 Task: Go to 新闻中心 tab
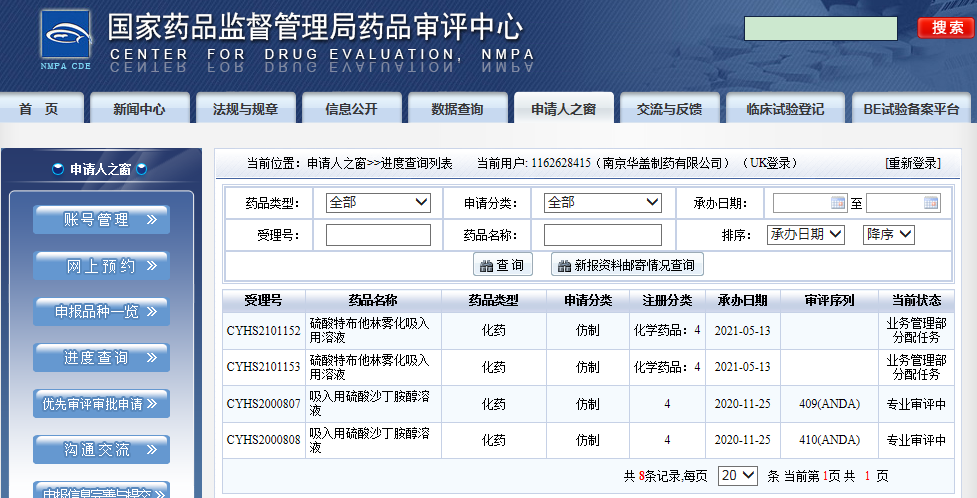coord(139,109)
